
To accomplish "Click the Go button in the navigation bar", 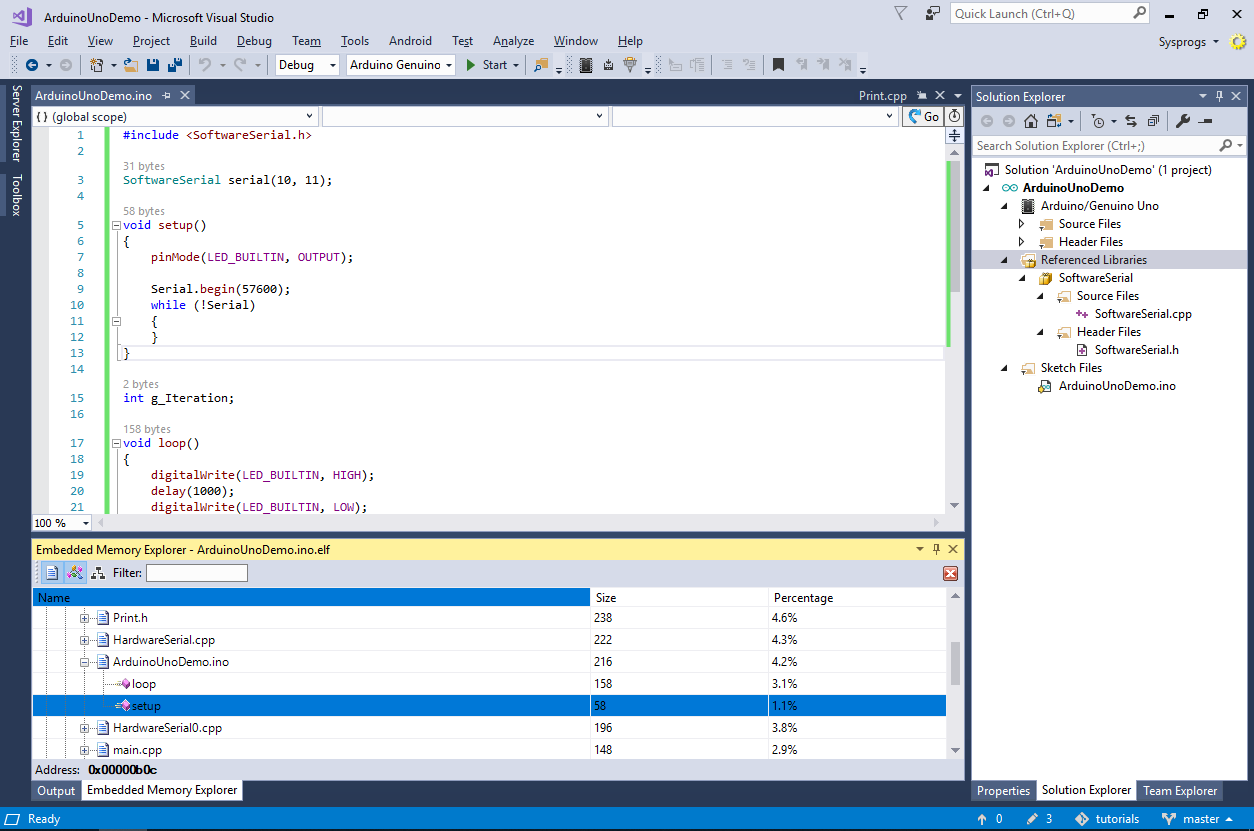I will [924, 116].
